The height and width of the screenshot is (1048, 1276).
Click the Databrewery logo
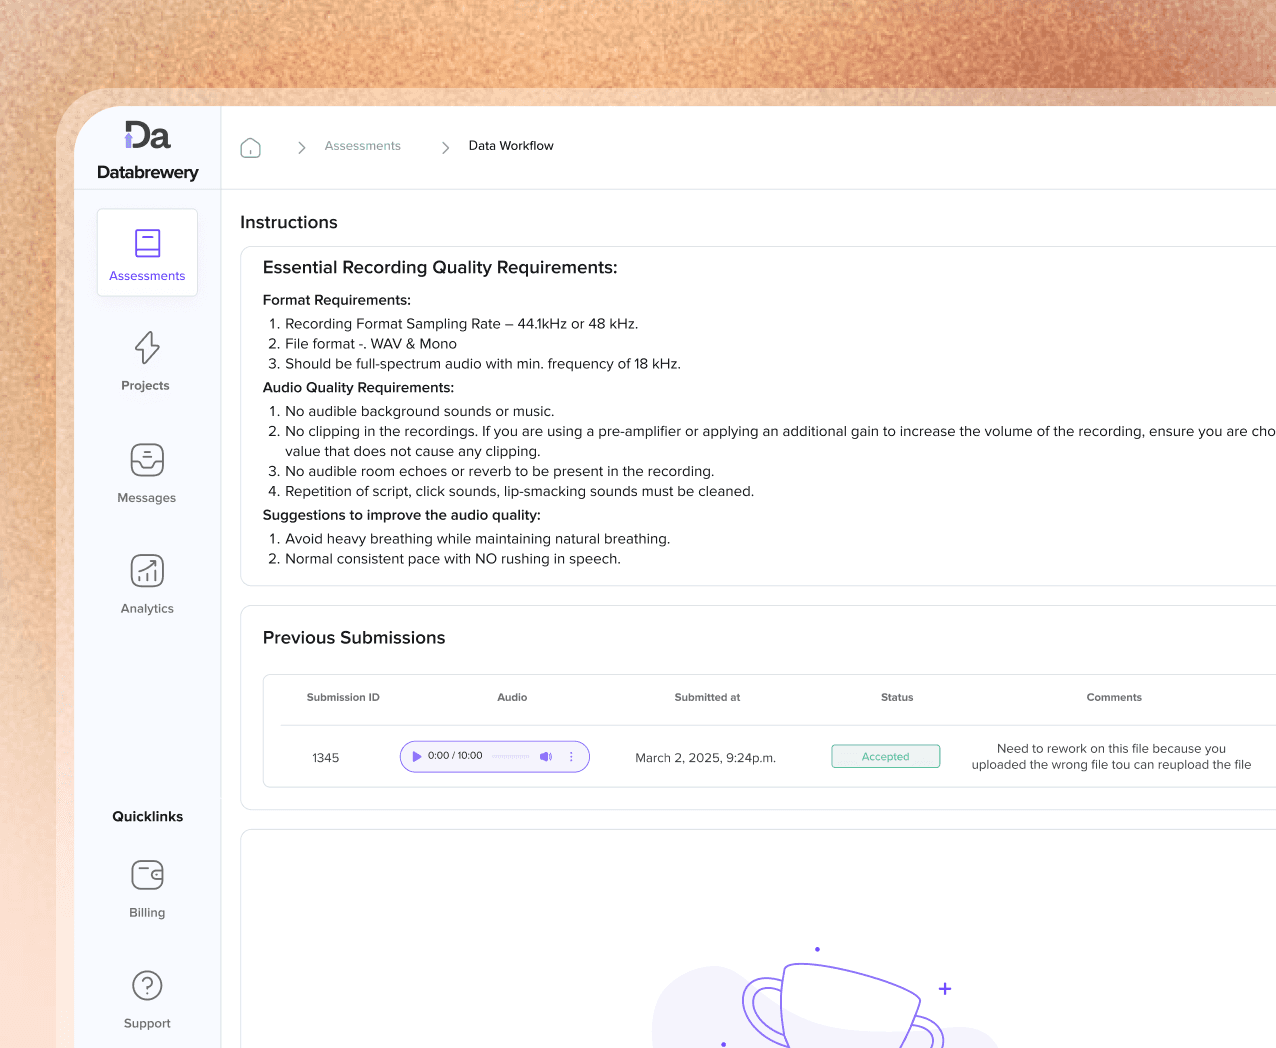pyautogui.click(x=148, y=151)
